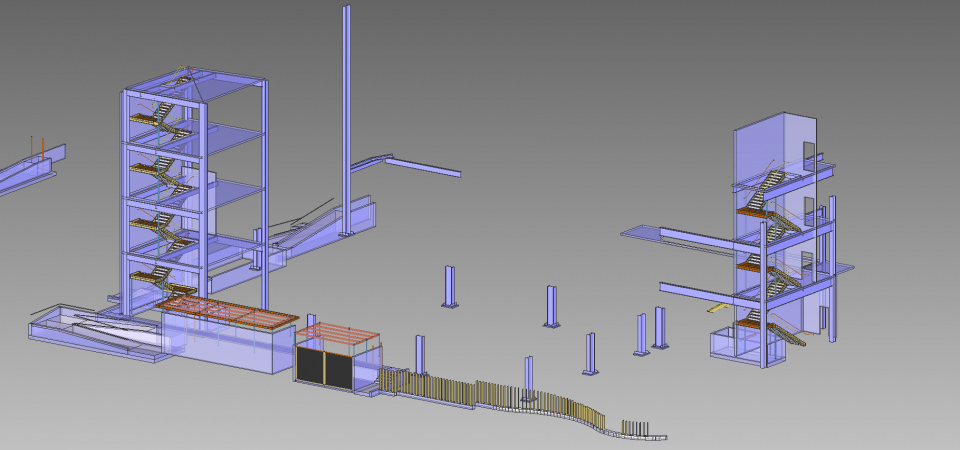Select the curved wooden picket fence
Viewport: 960px width, 450px height.
[x=520, y=398]
